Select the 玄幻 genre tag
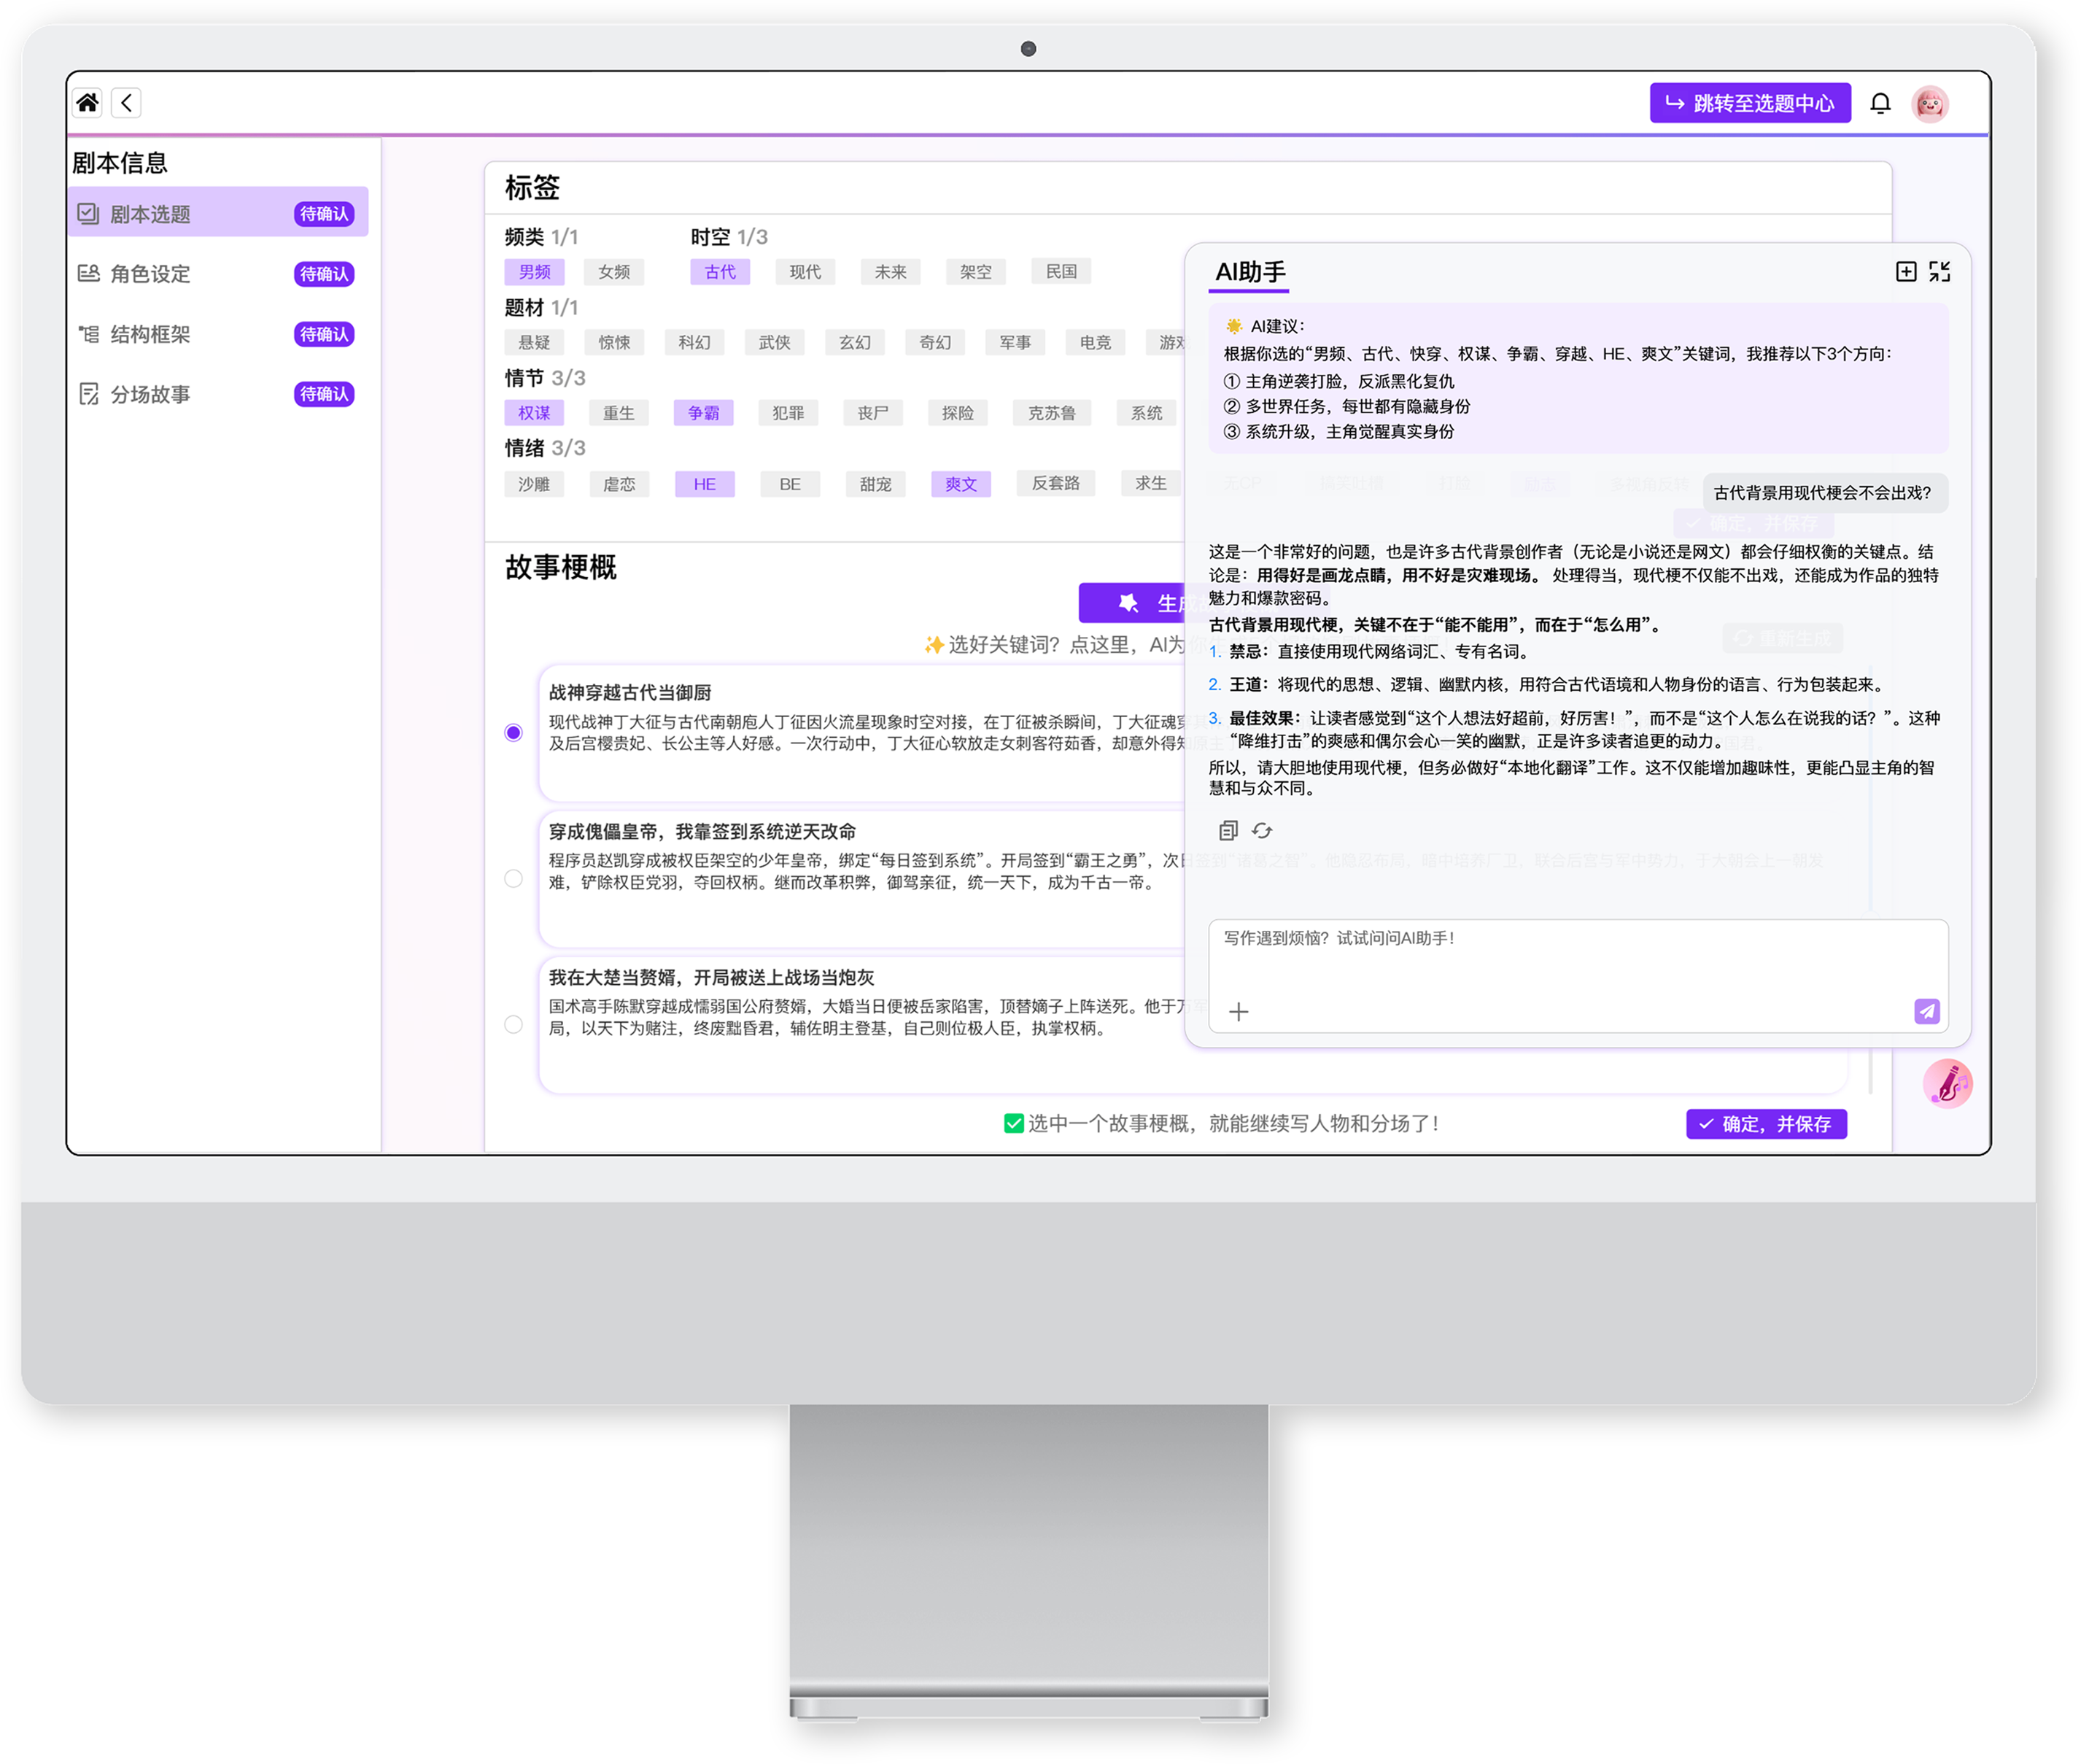 (x=855, y=342)
